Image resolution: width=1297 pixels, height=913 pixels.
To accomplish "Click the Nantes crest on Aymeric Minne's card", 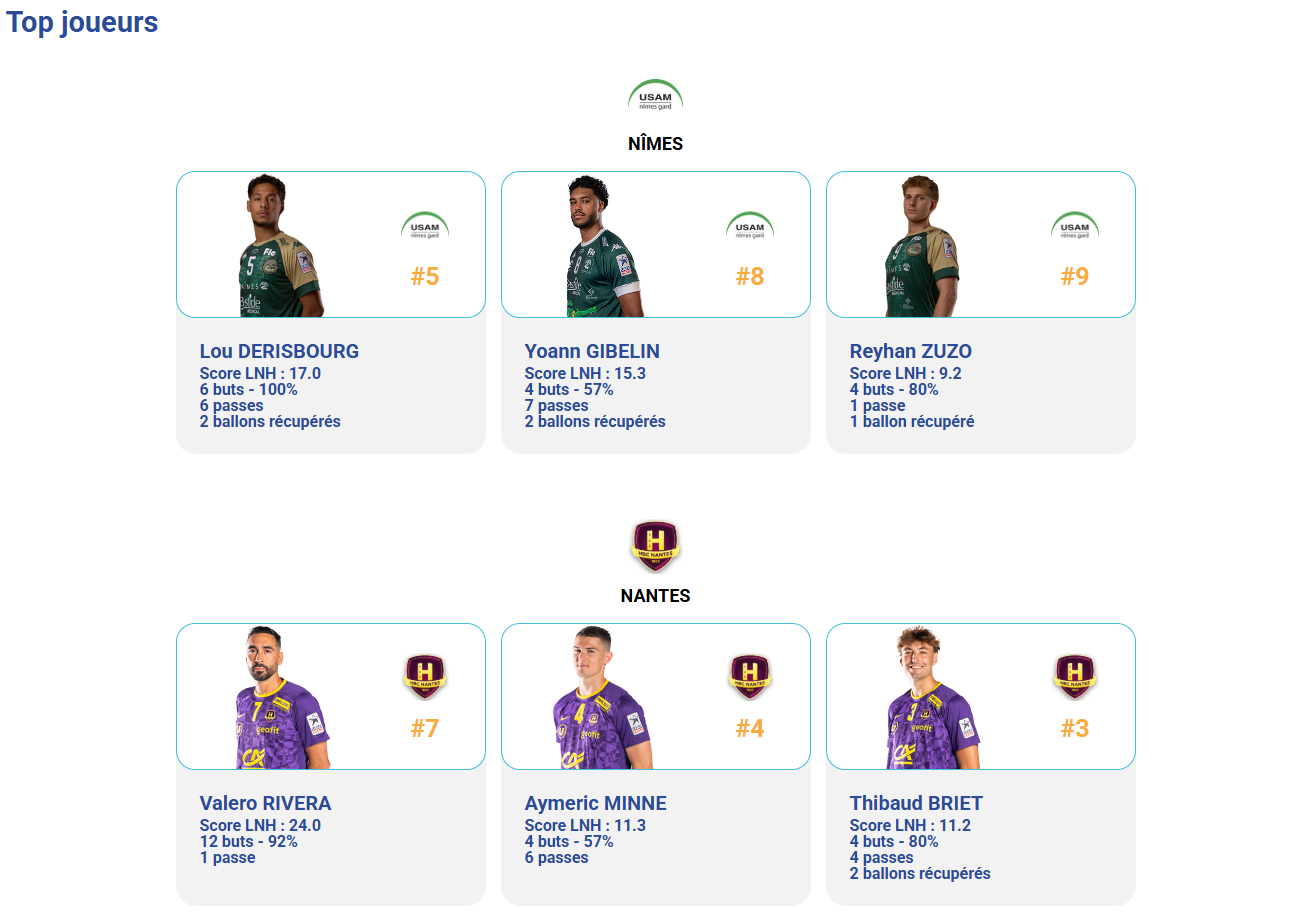I will tap(750, 676).
